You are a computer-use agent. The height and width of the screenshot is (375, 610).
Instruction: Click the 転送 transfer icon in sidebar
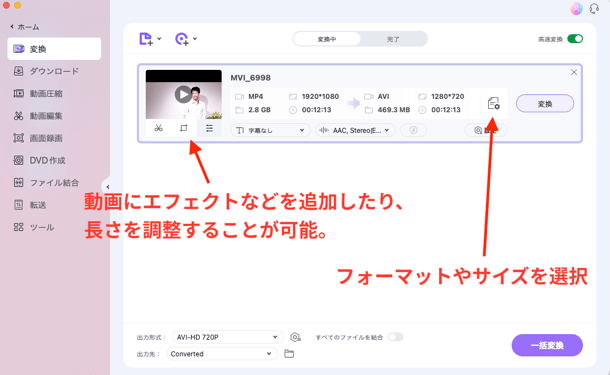point(18,205)
